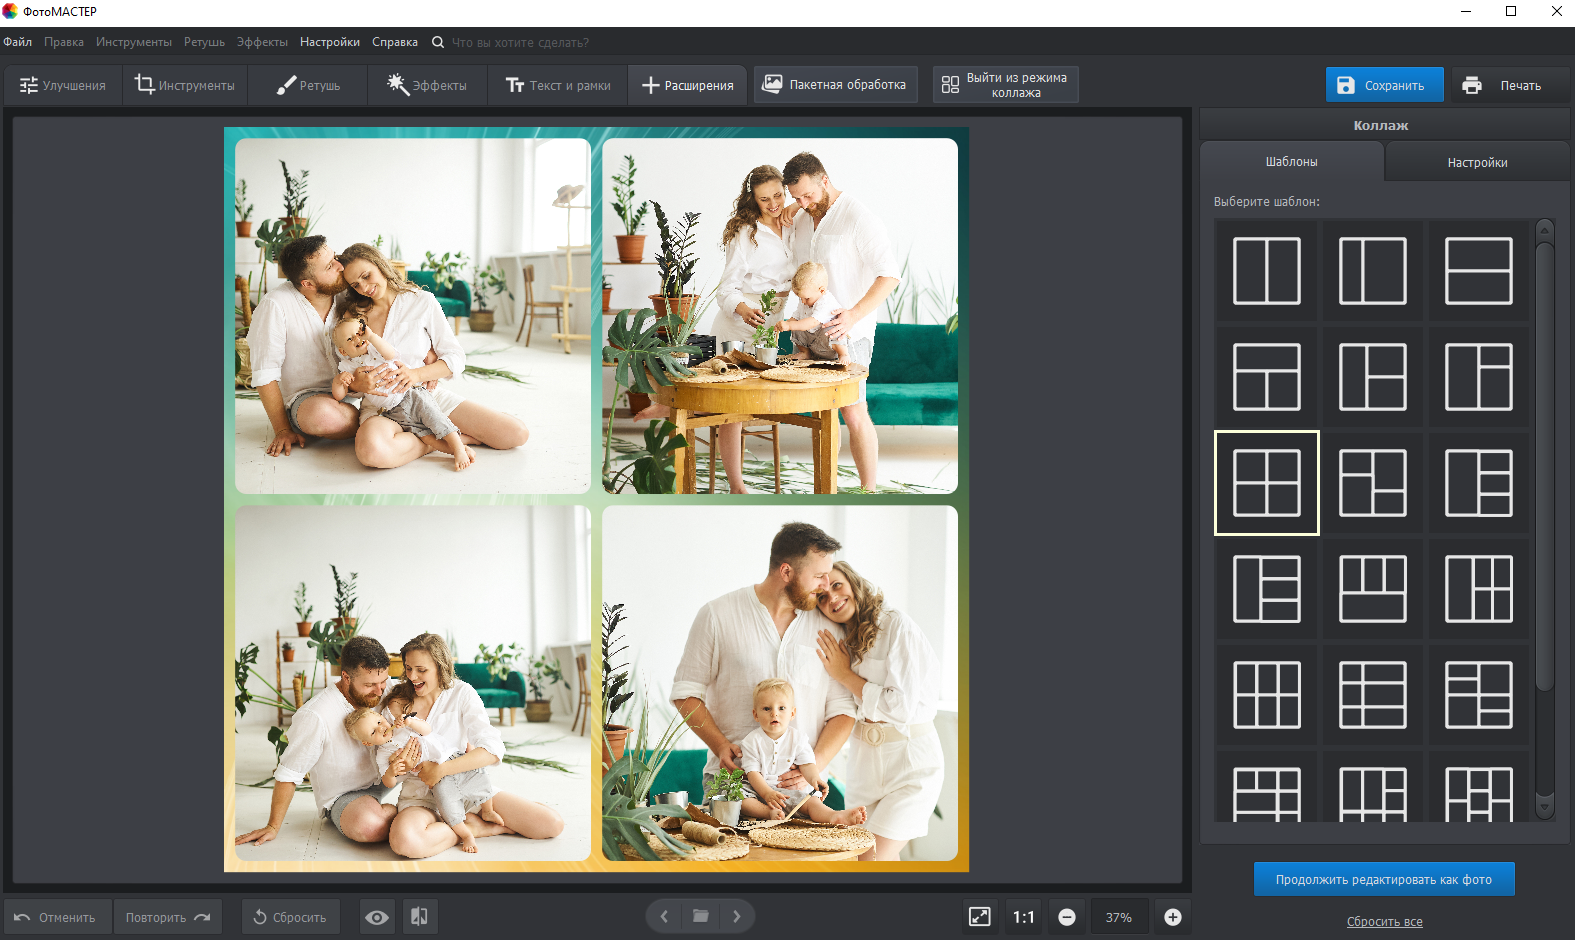Open the Улучшения enhancements panel
This screenshot has height=940, width=1575.
click(62, 85)
